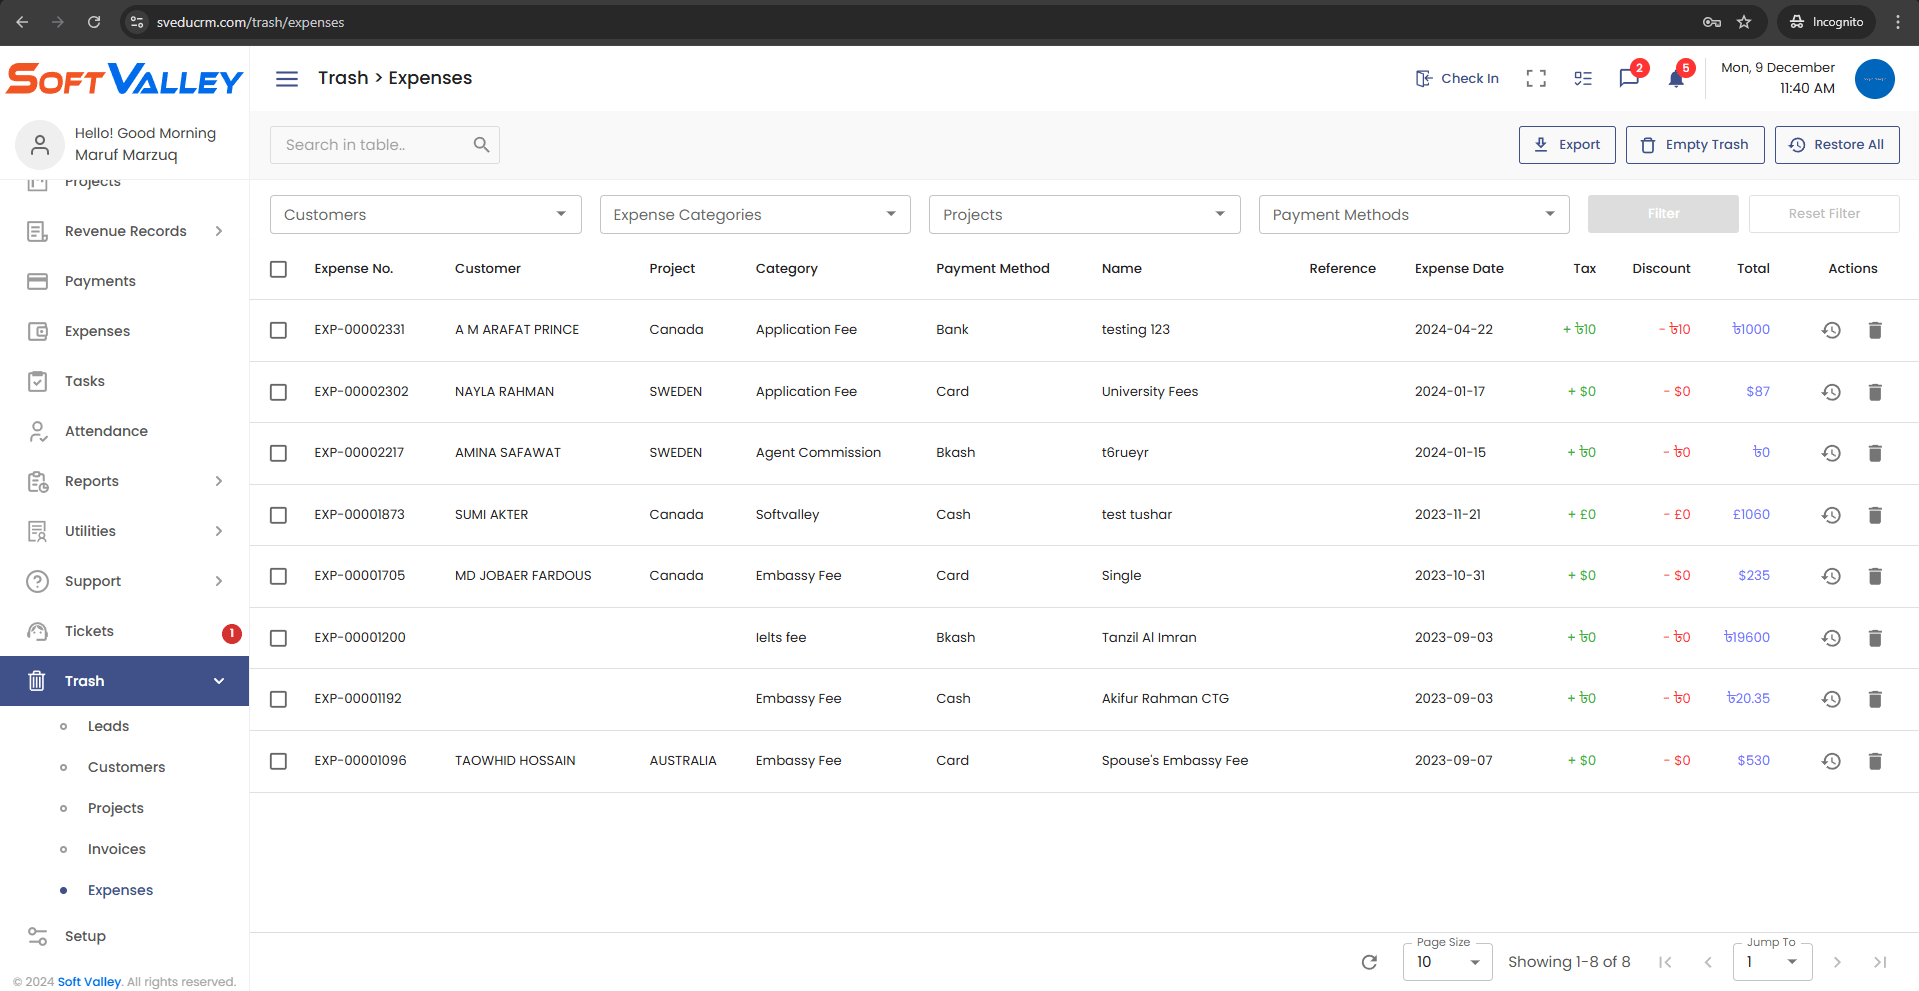The image size is (1919, 991).
Task: Expand the Payment Methods dropdown
Action: 1413,215
